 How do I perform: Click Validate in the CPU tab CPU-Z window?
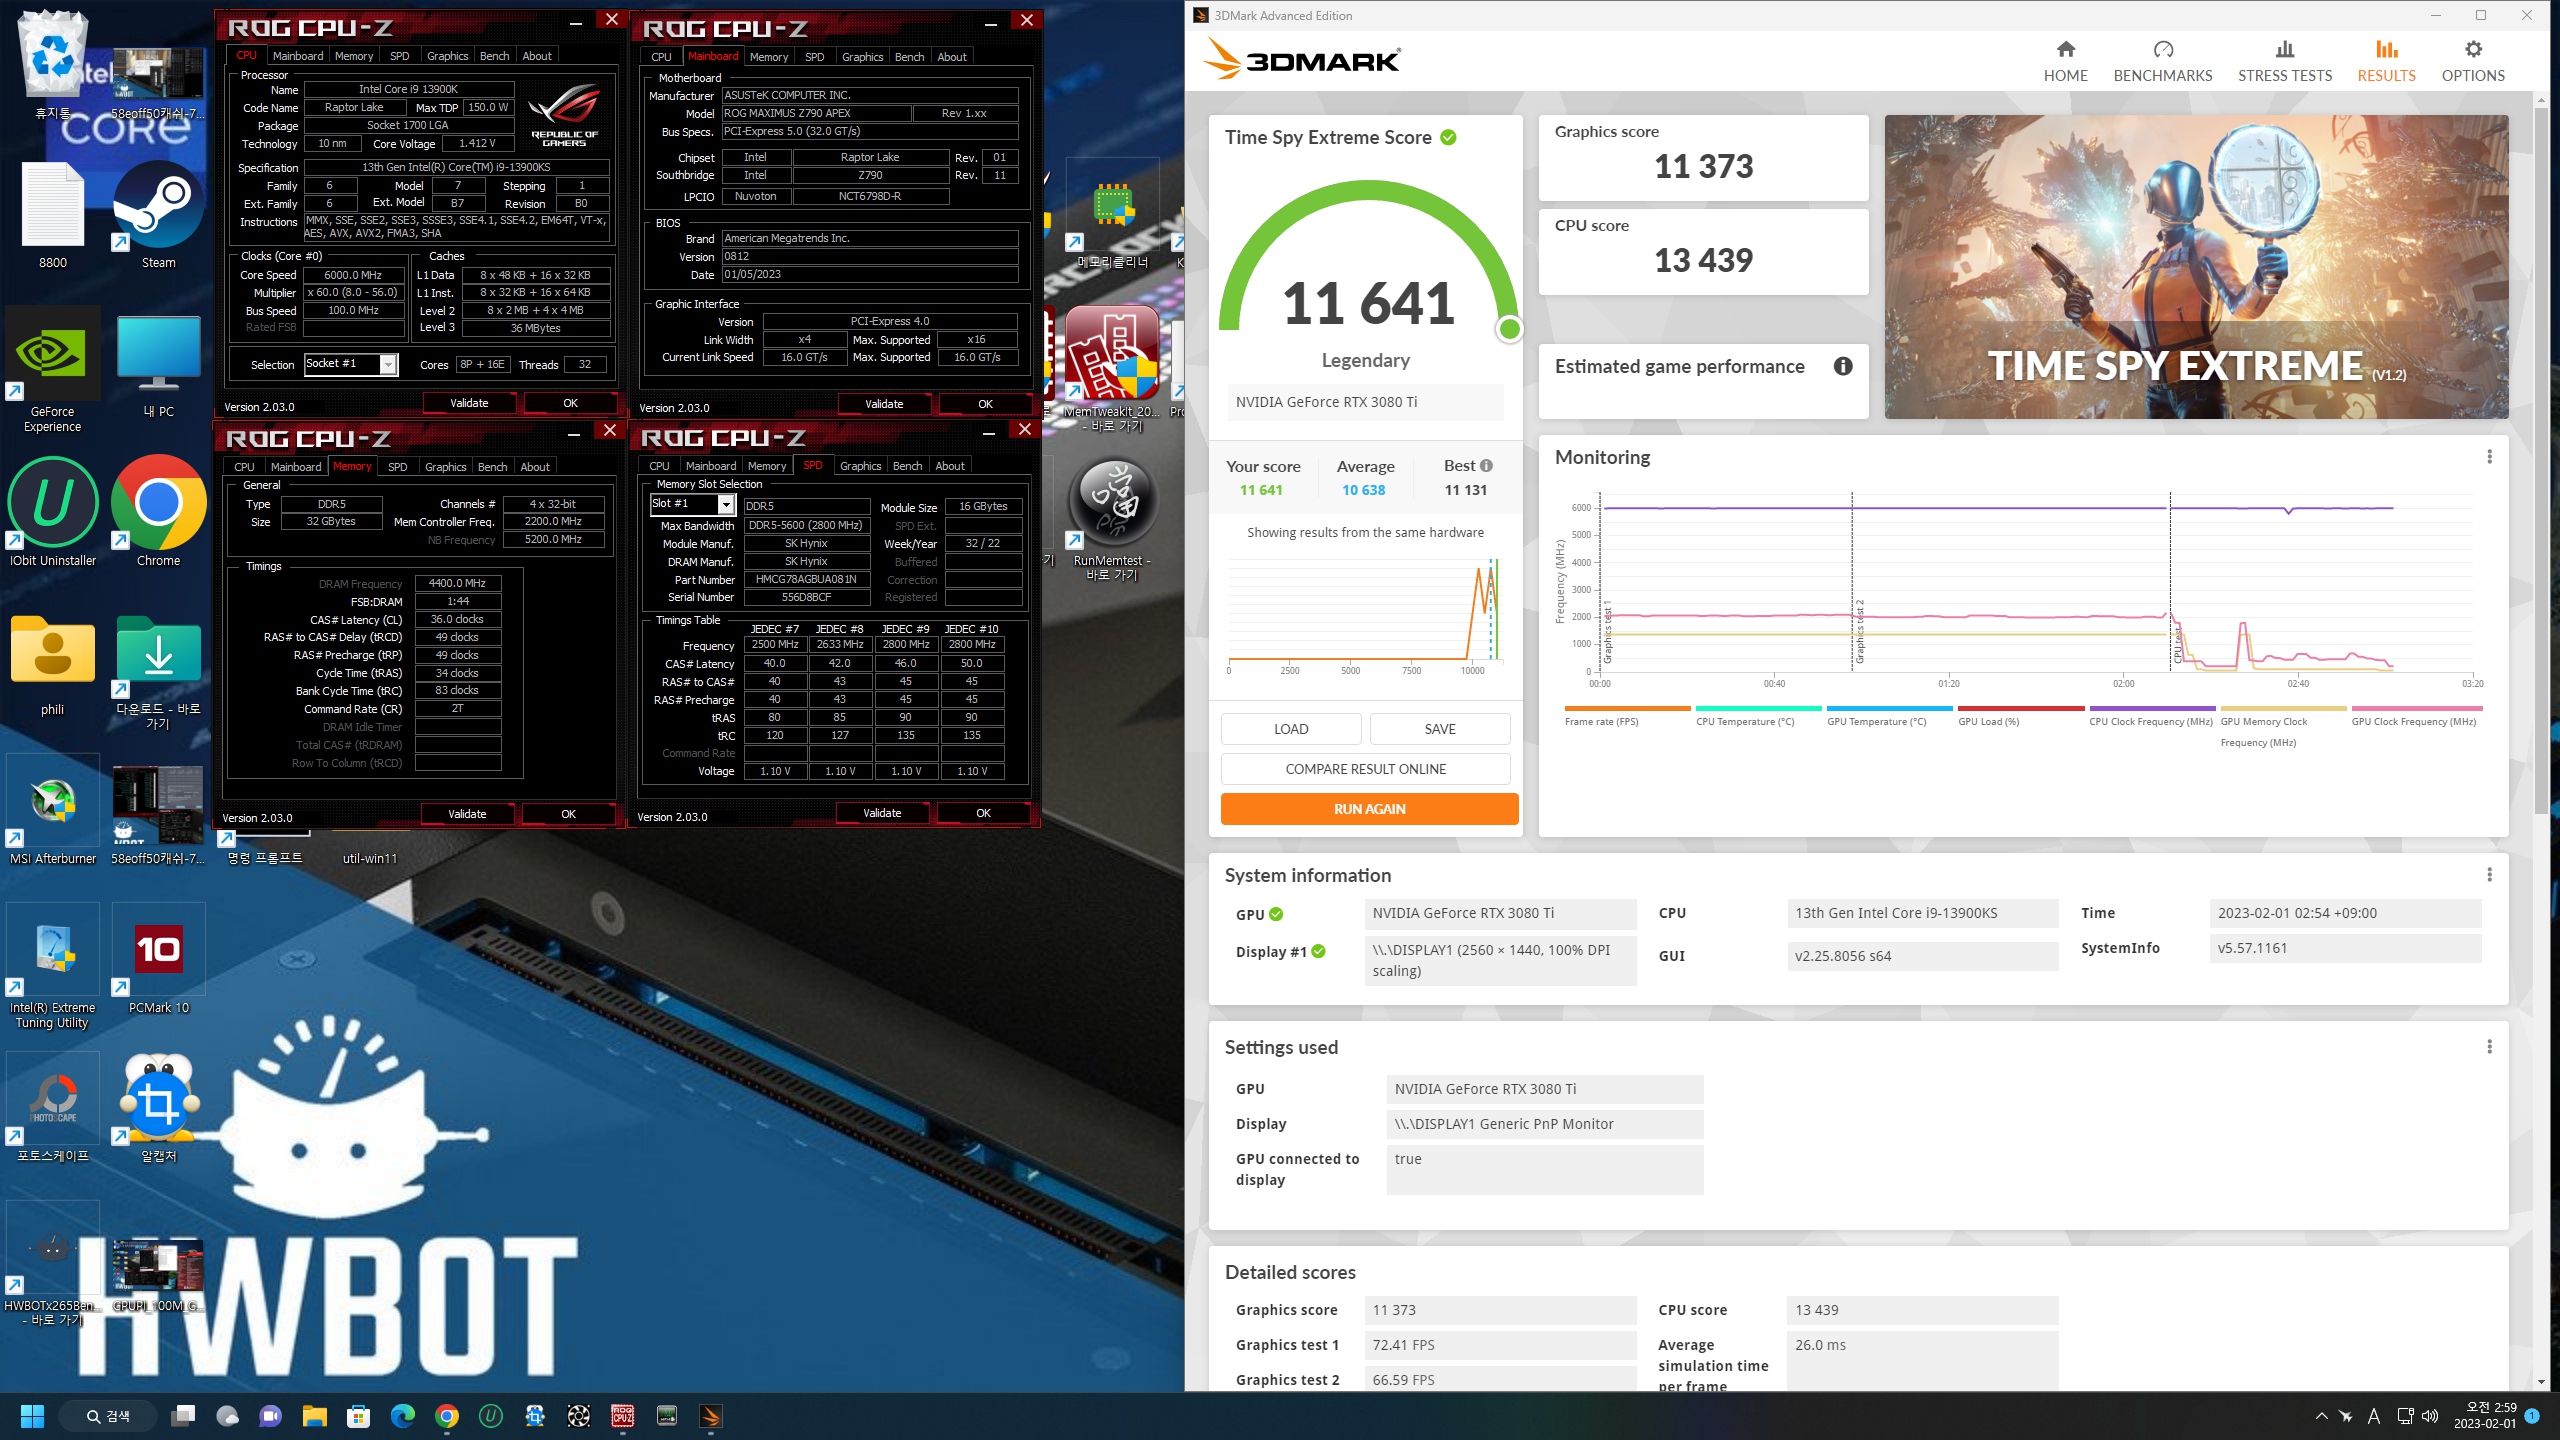pos(469,403)
